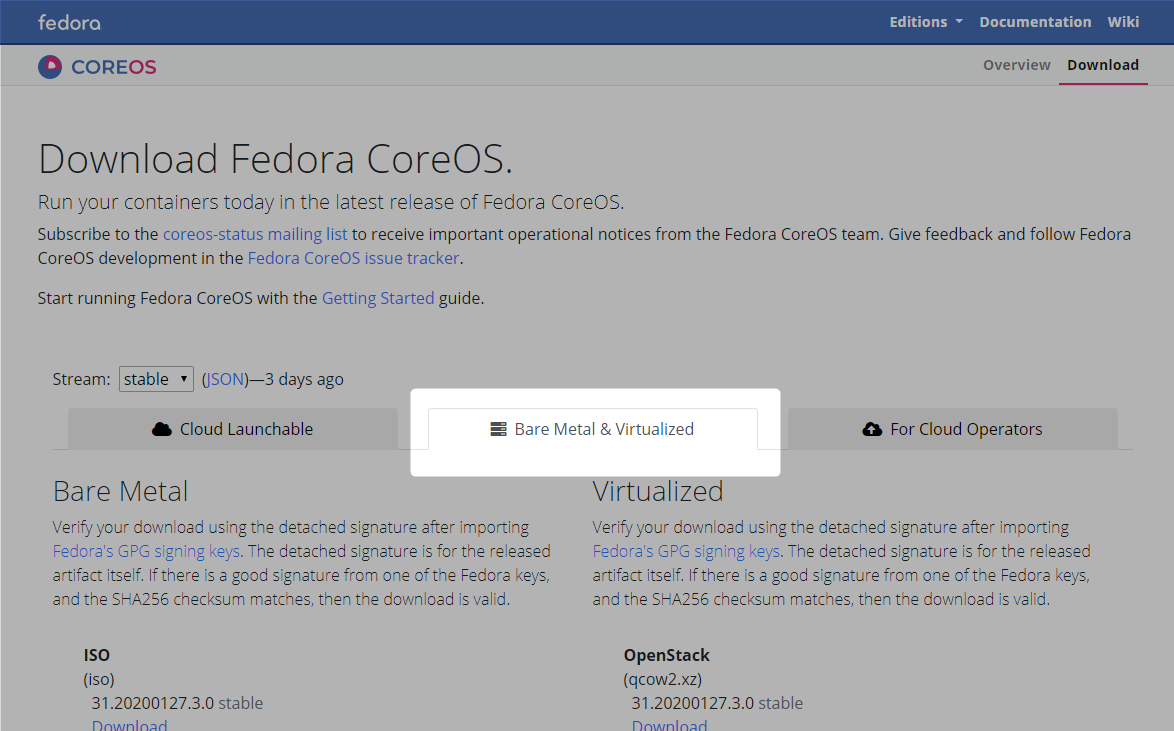The image size is (1174, 731).
Task: Open the JSON stream metadata link
Action: [224, 379]
